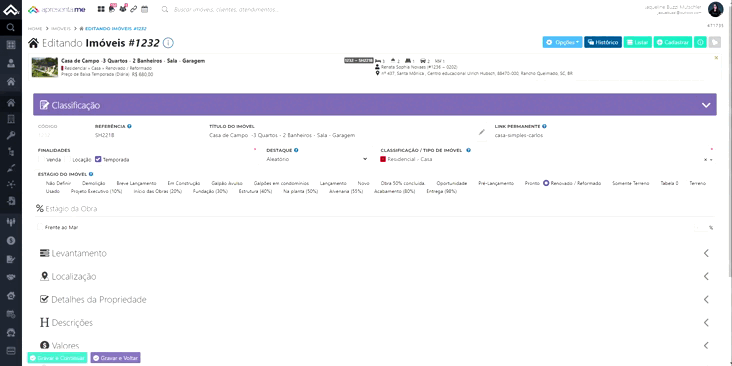The width and height of the screenshot is (732, 366).
Task: Select the Pronto stage option
Action: point(532,183)
